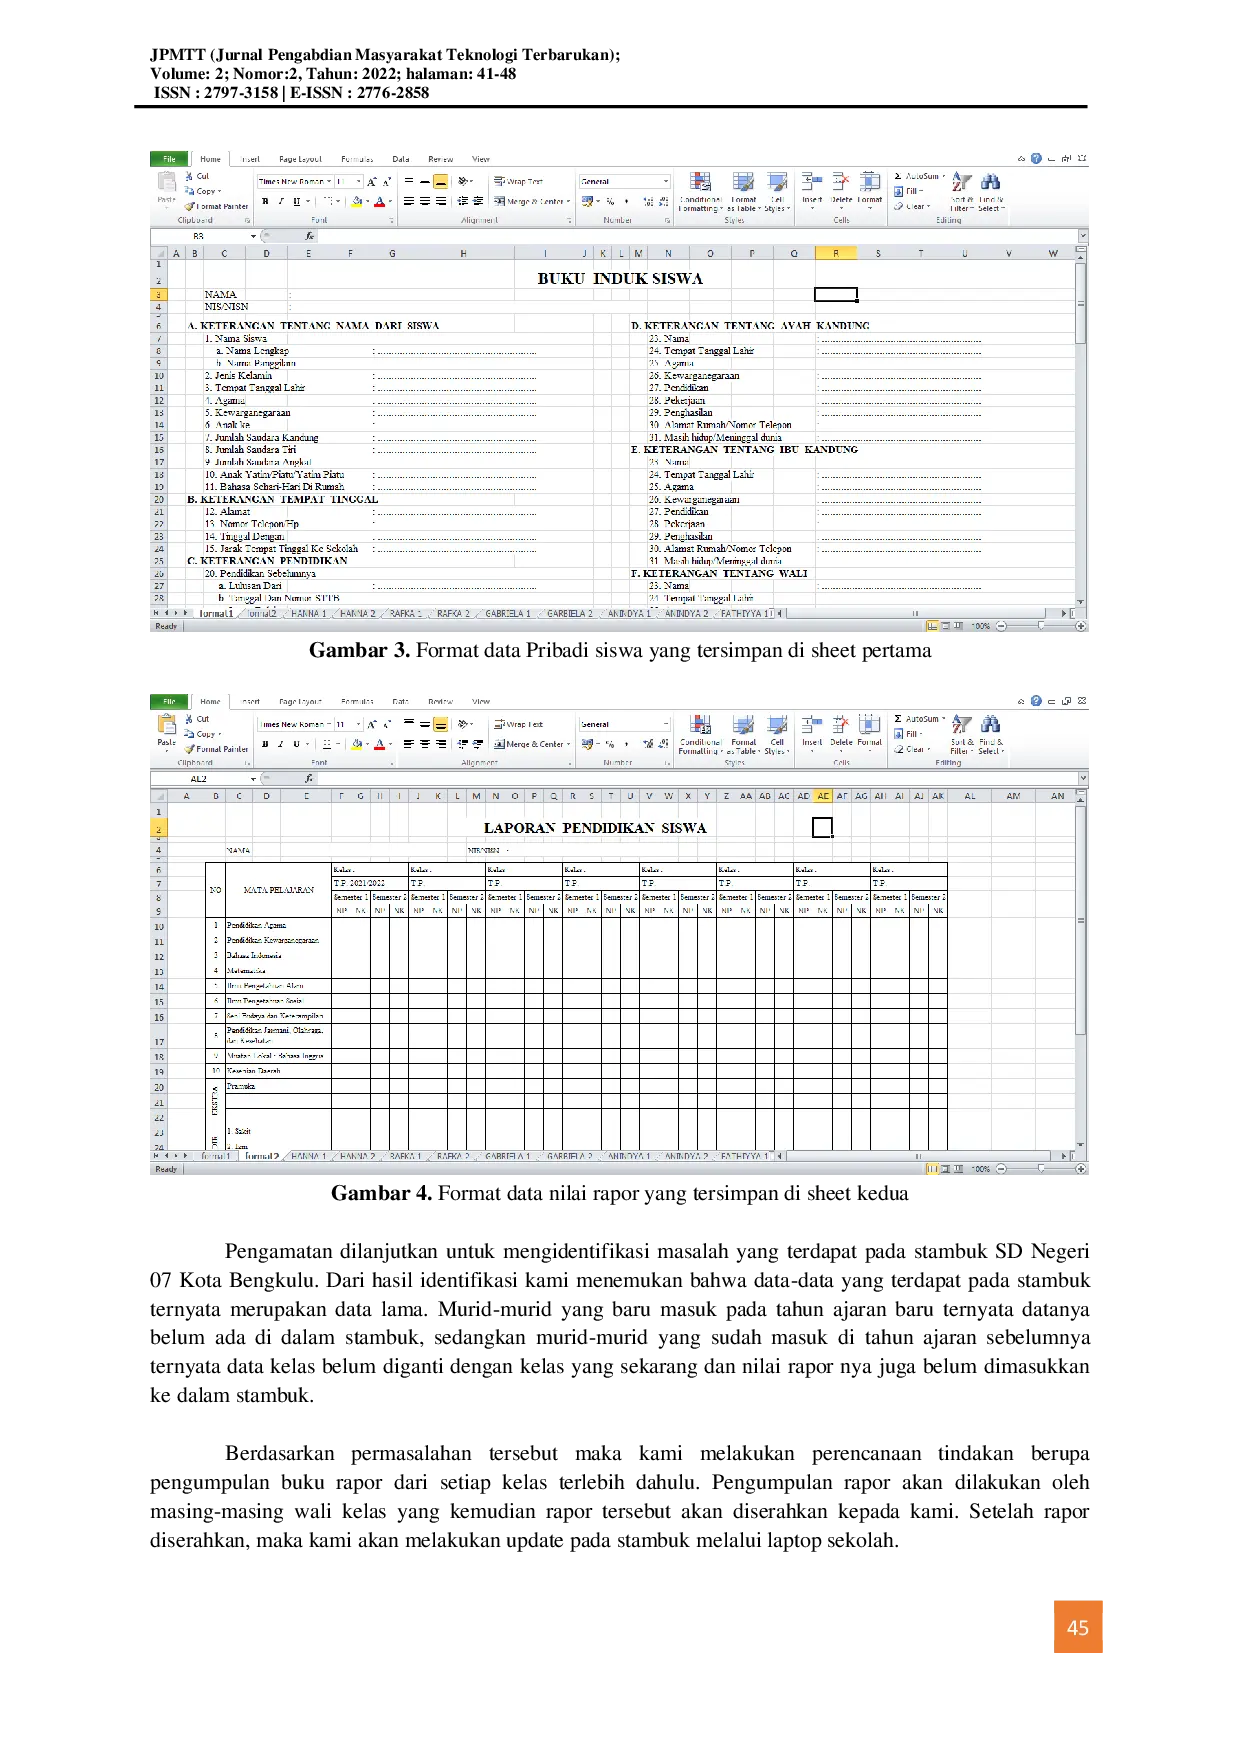Viewport: 1240px width, 1754px height.
Task: Open font name dropdown in Gambar 3 Excel
Action: coord(328,182)
